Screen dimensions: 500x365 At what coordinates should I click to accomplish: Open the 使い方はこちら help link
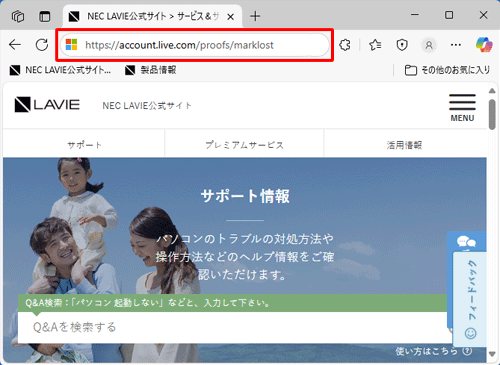(434, 351)
